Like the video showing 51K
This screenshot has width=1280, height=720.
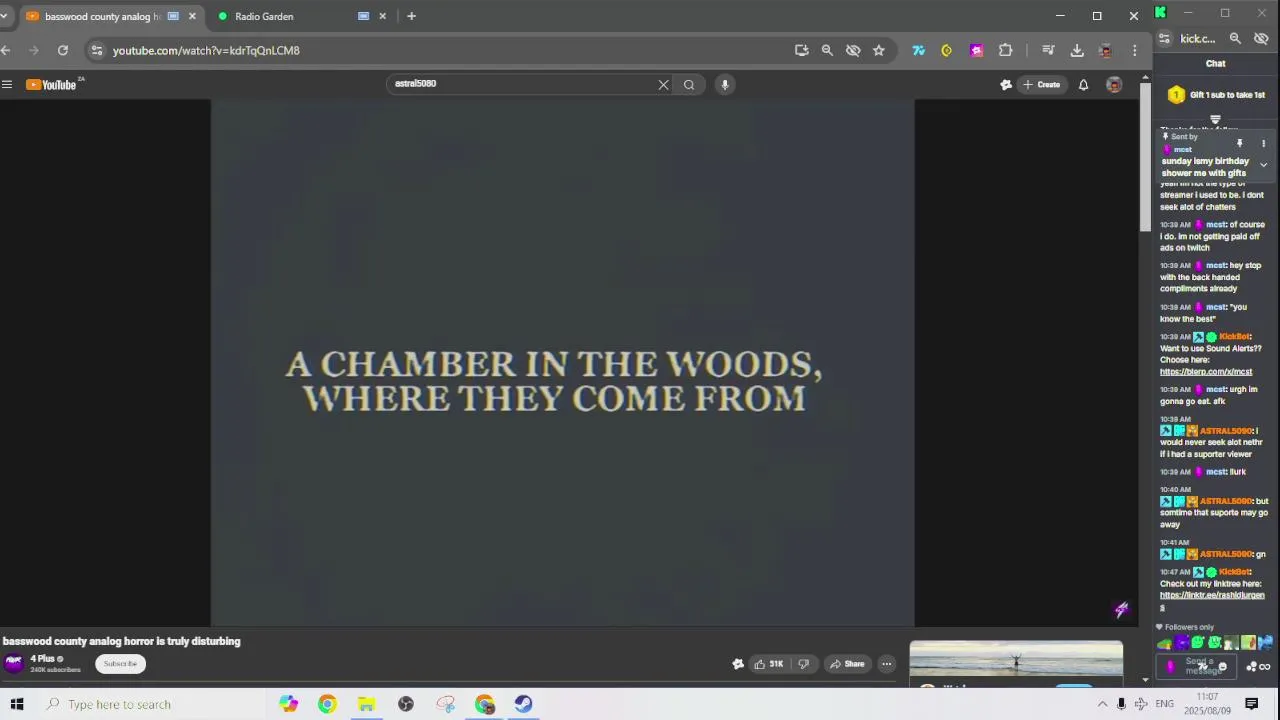(x=769, y=664)
